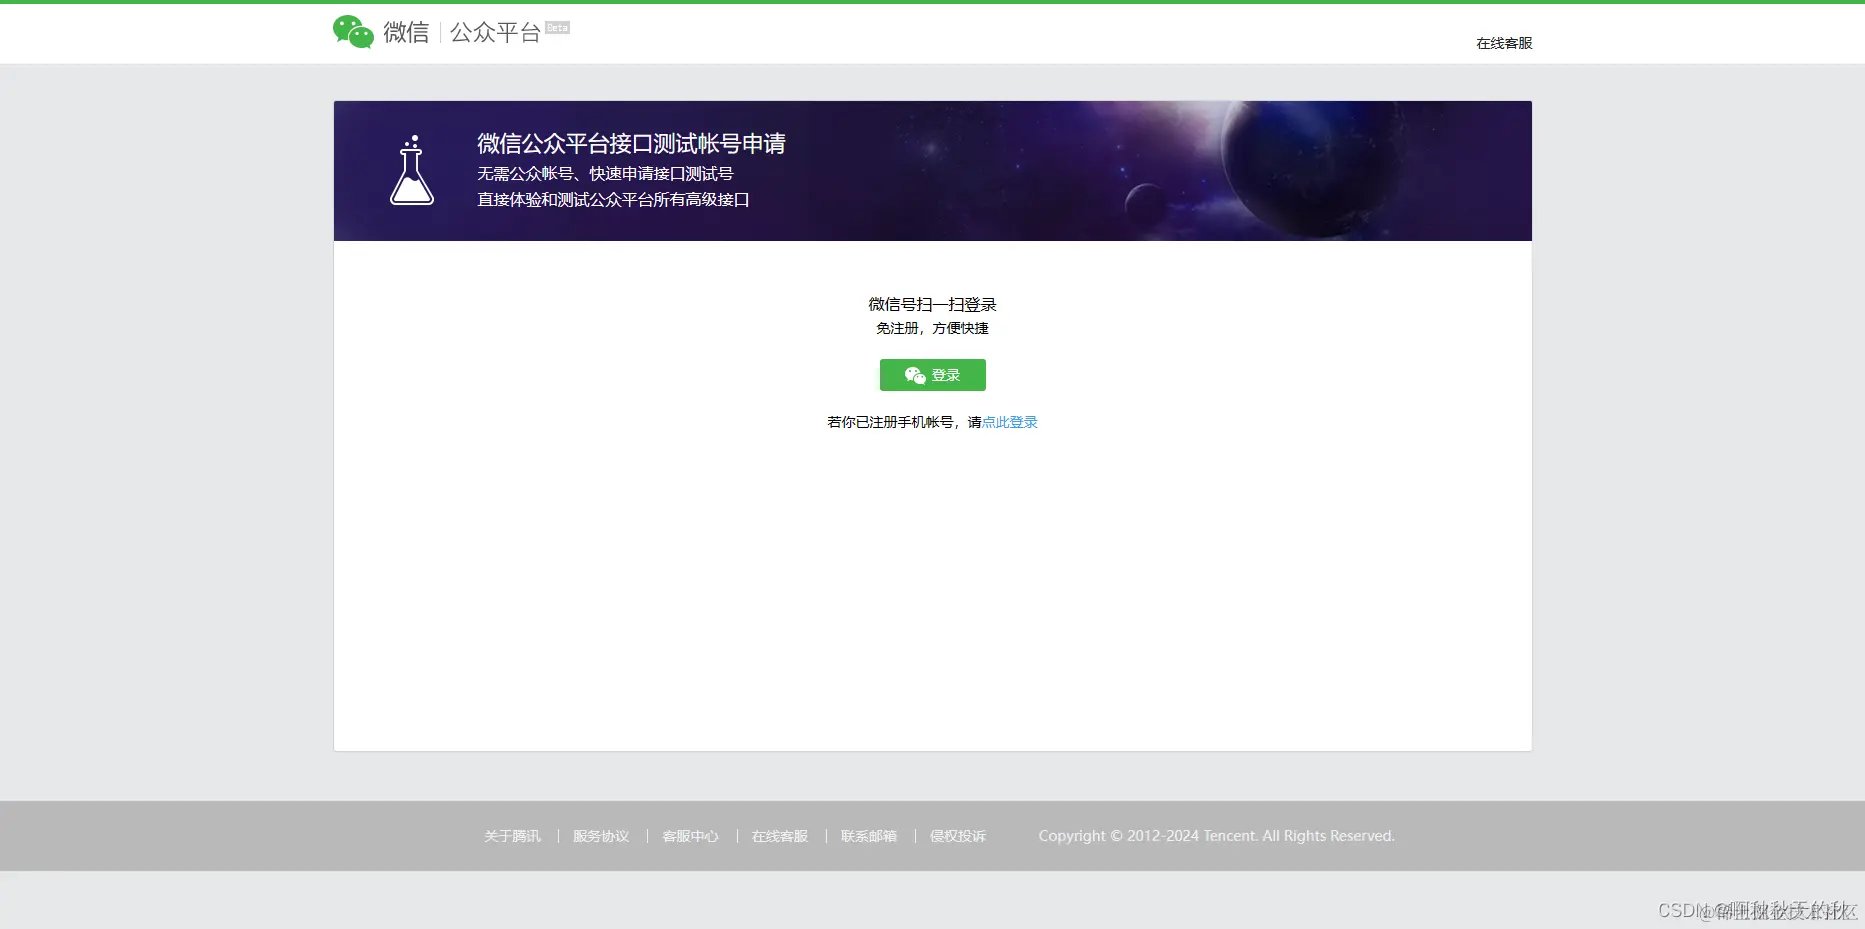Click the banner title 微信公众平台接口测试帐号申请

coord(630,143)
